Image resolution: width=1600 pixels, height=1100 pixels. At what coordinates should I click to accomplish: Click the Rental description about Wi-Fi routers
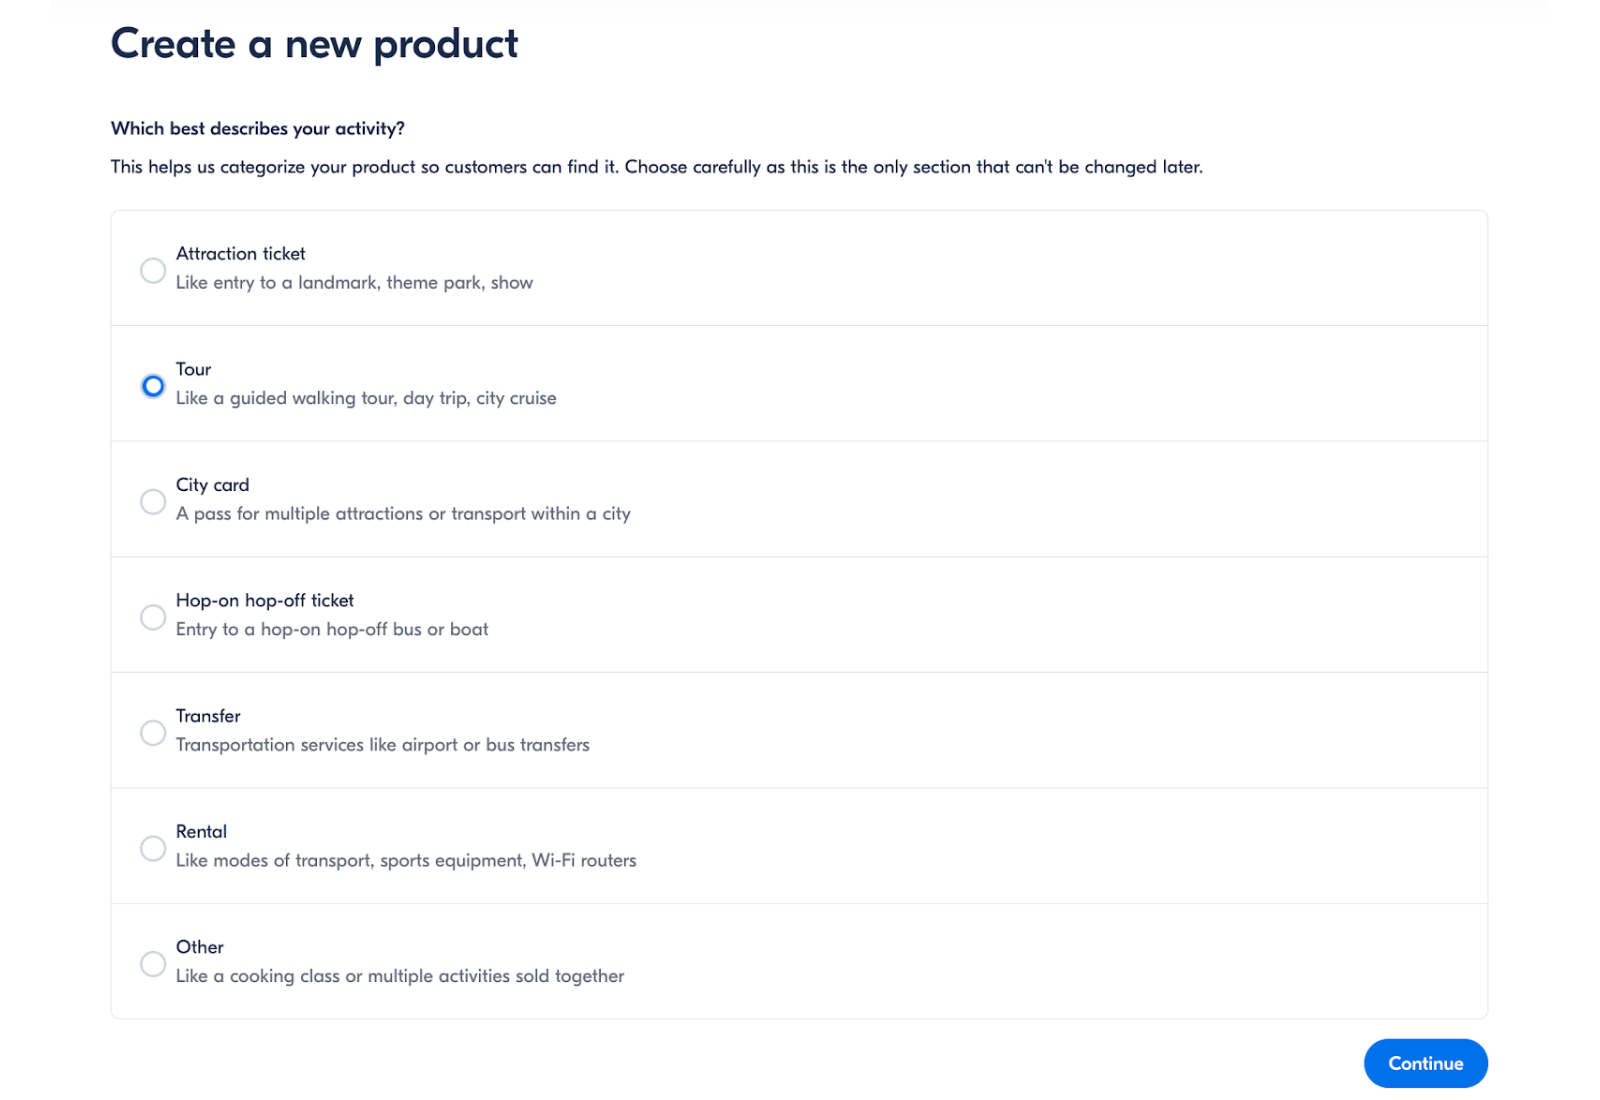tap(406, 860)
